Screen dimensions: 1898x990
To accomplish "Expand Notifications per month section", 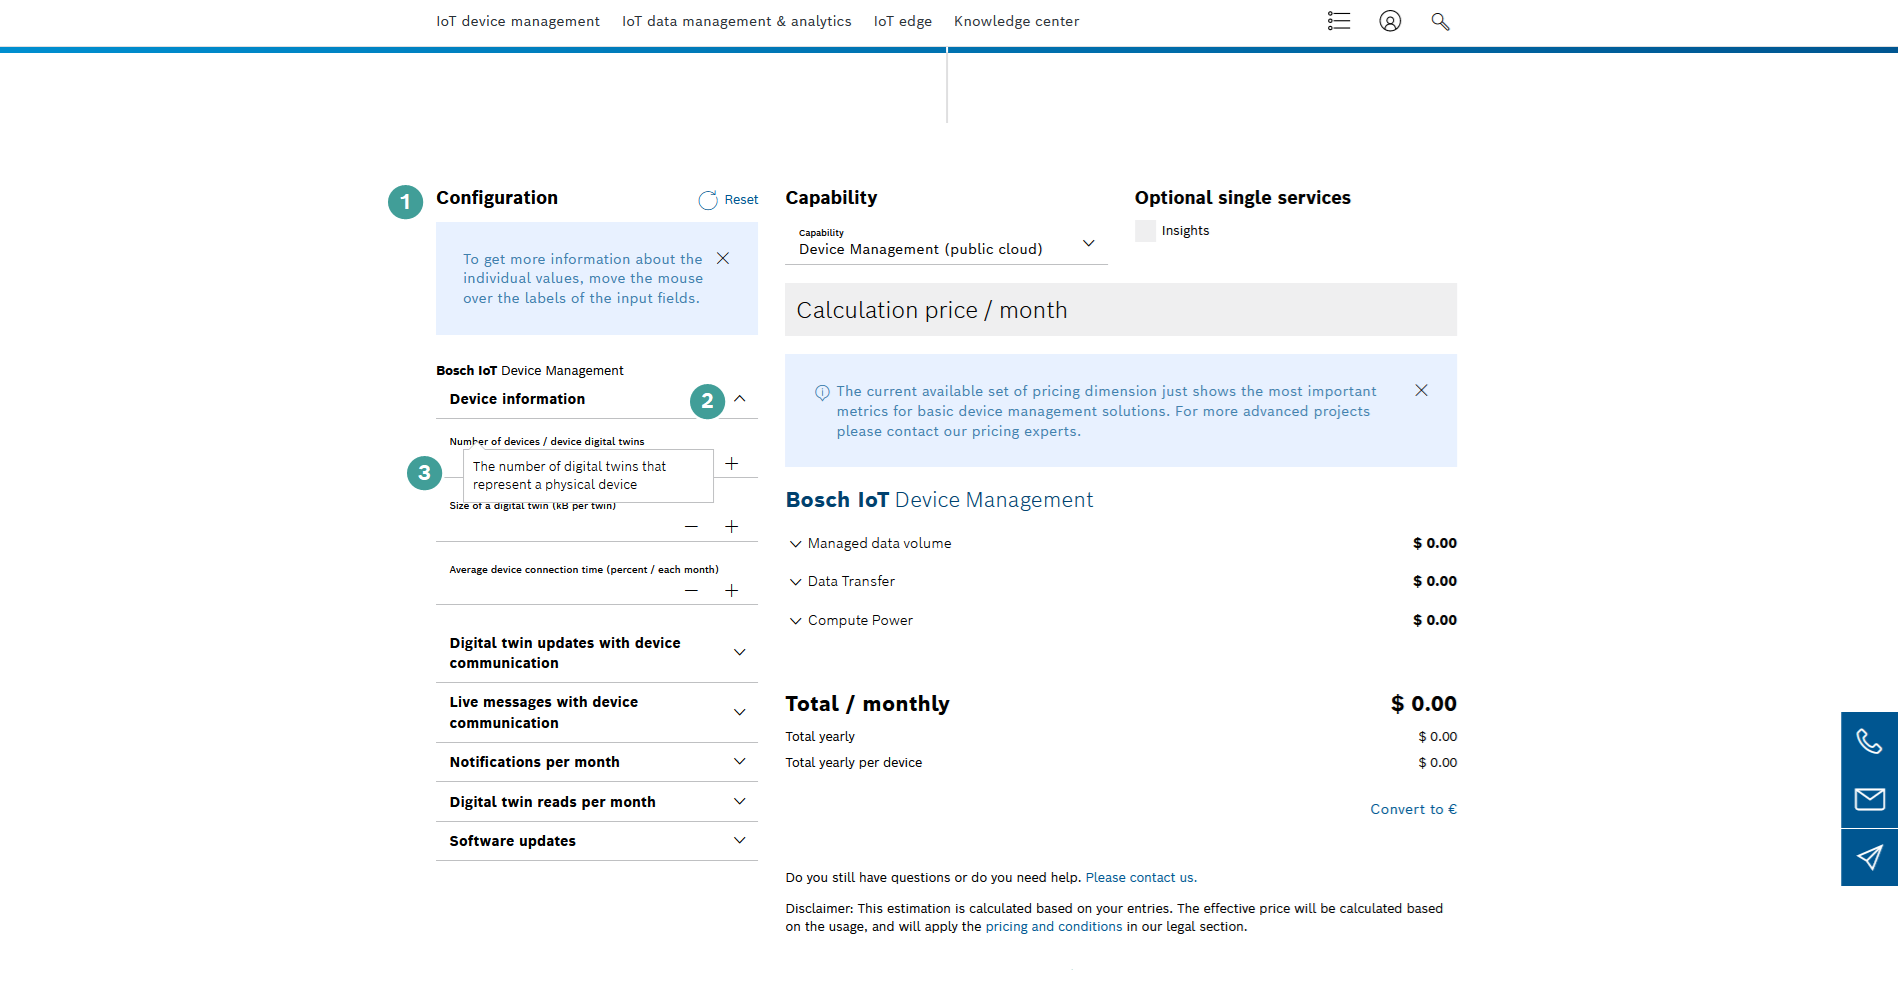I will click(740, 762).
